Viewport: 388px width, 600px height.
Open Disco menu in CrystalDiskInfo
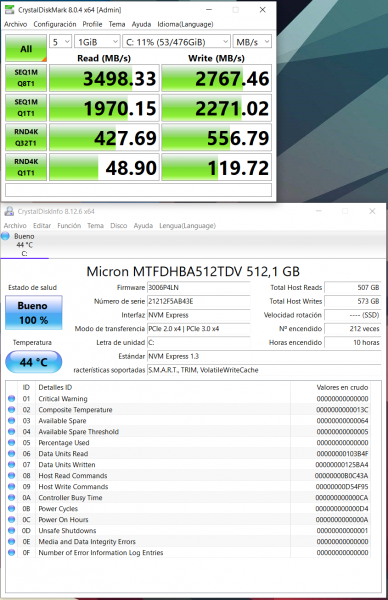click(119, 226)
